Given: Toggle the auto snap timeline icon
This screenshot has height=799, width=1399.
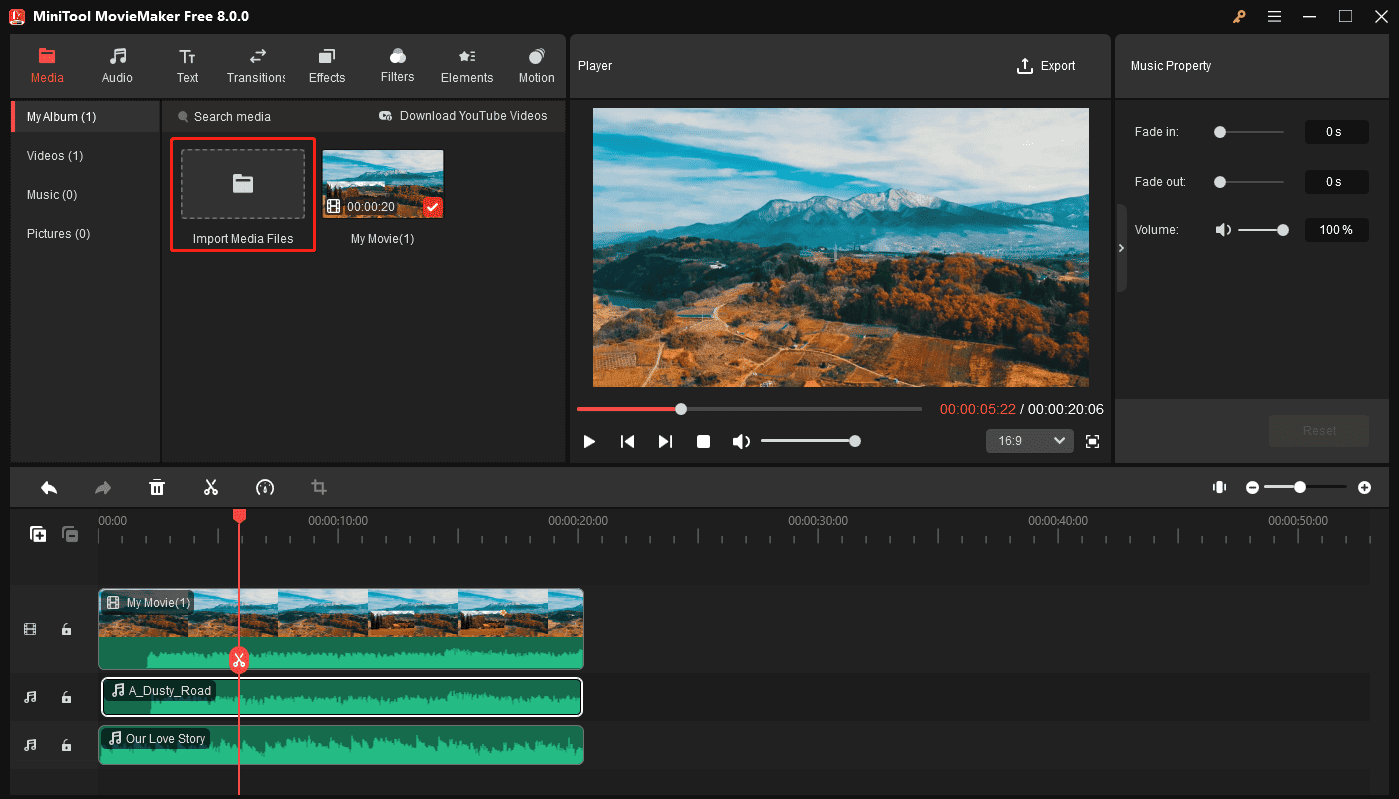Looking at the screenshot, I should (x=1219, y=487).
